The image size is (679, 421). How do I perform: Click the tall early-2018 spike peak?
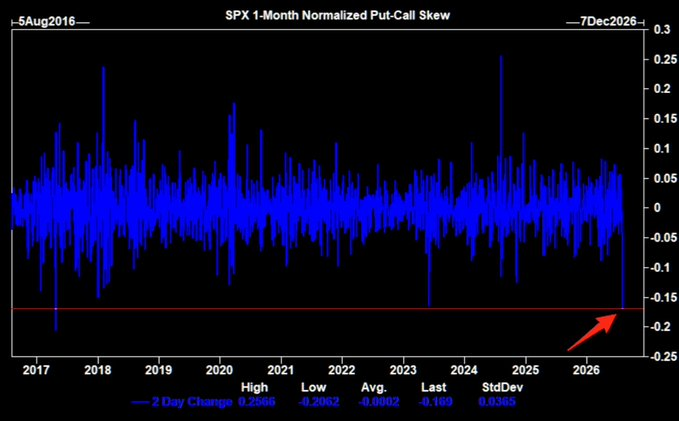tap(103, 68)
